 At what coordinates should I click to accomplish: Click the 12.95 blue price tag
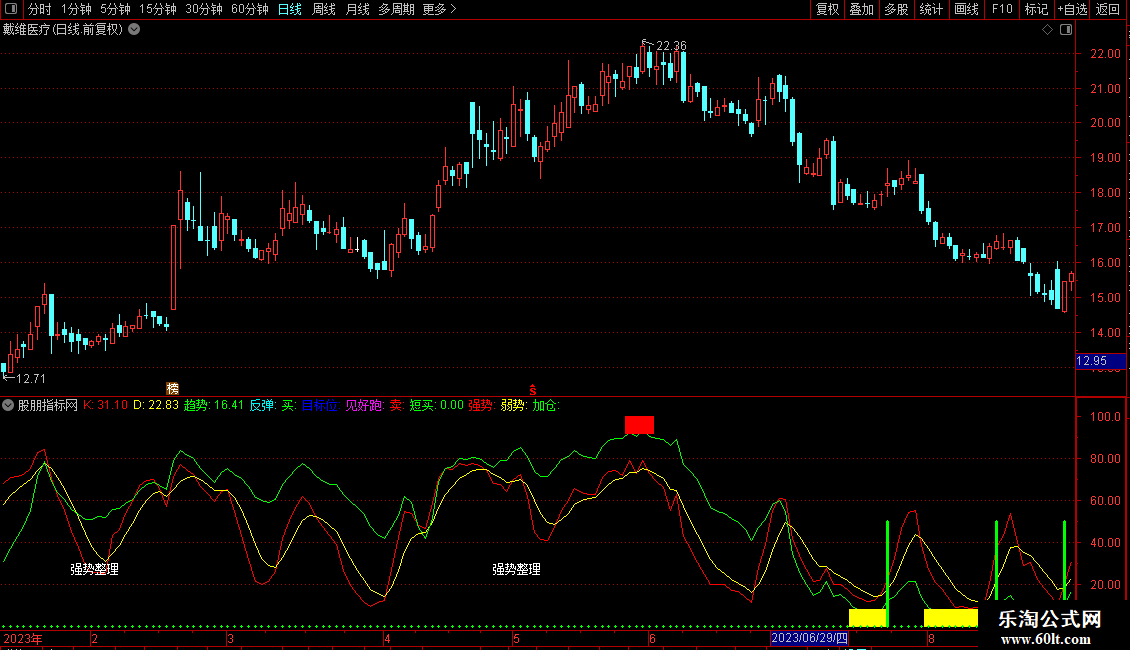click(1091, 361)
